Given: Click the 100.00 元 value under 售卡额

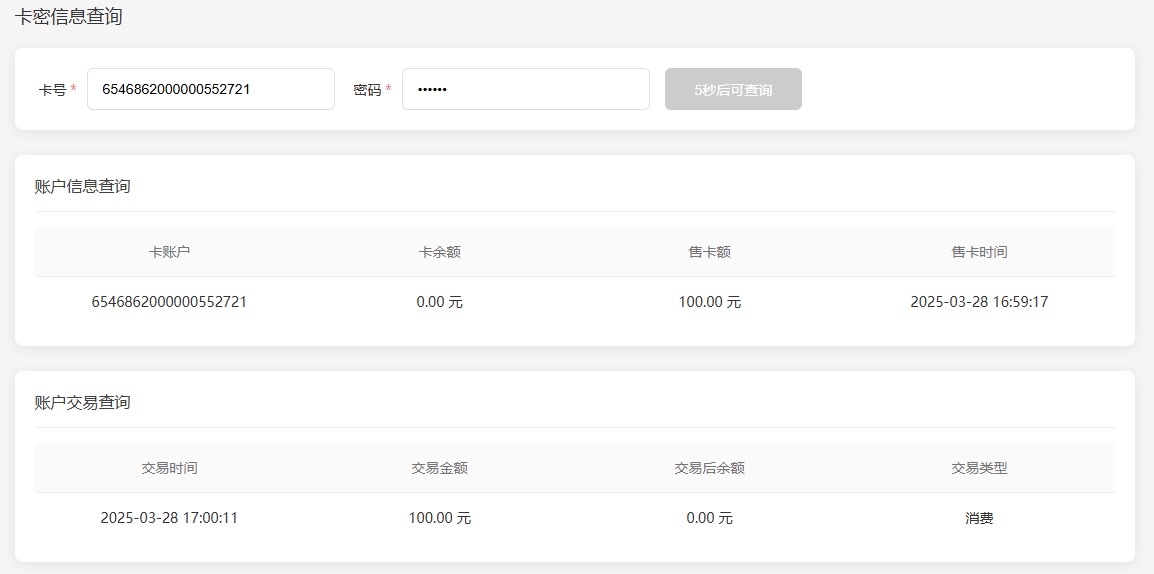Looking at the screenshot, I should 709,302.
